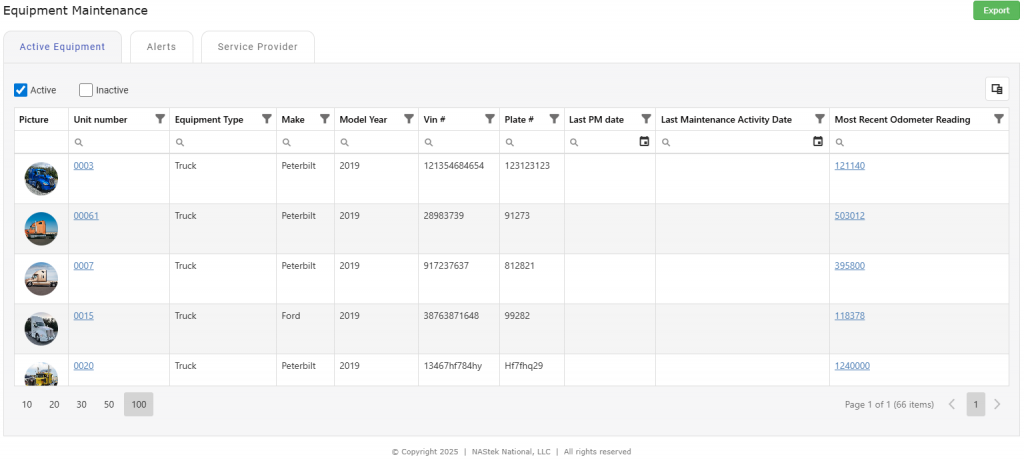The width and height of the screenshot is (1024, 461).
Task: Click the Vin # filter icon
Action: pos(489,119)
